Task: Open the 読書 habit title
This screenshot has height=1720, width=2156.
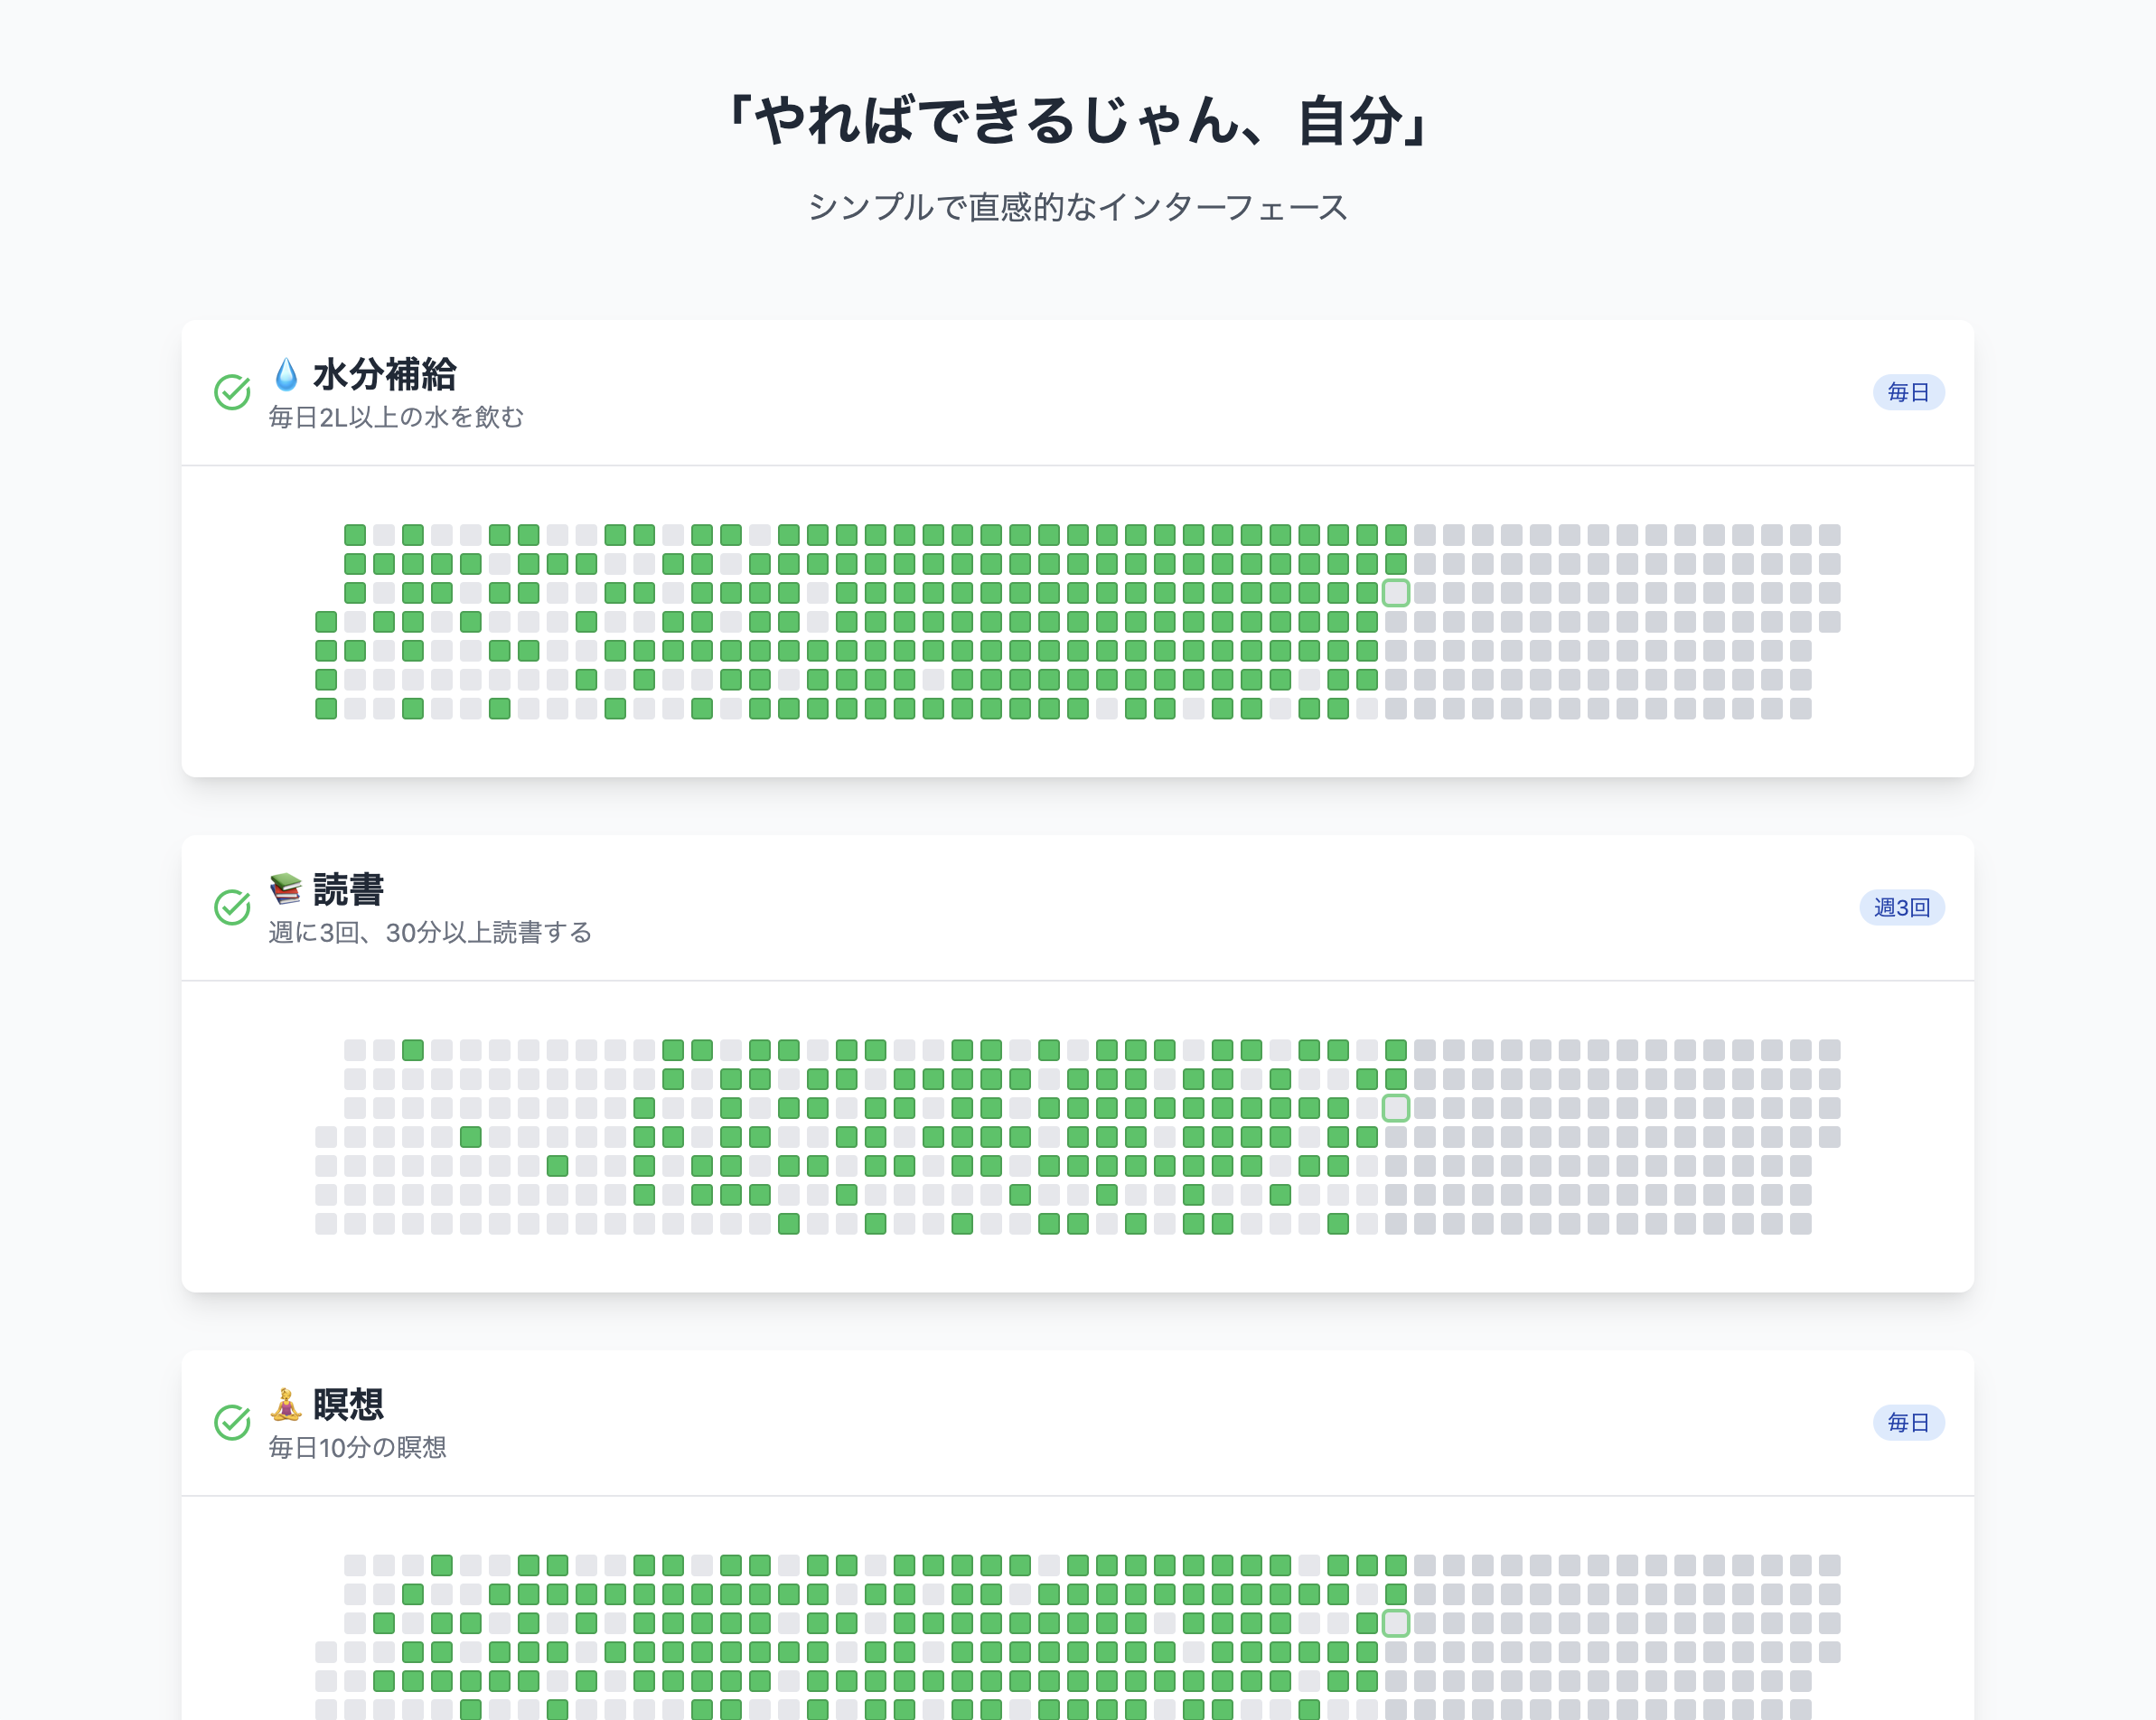Action: pyautogui.click(x=349, y=889)
